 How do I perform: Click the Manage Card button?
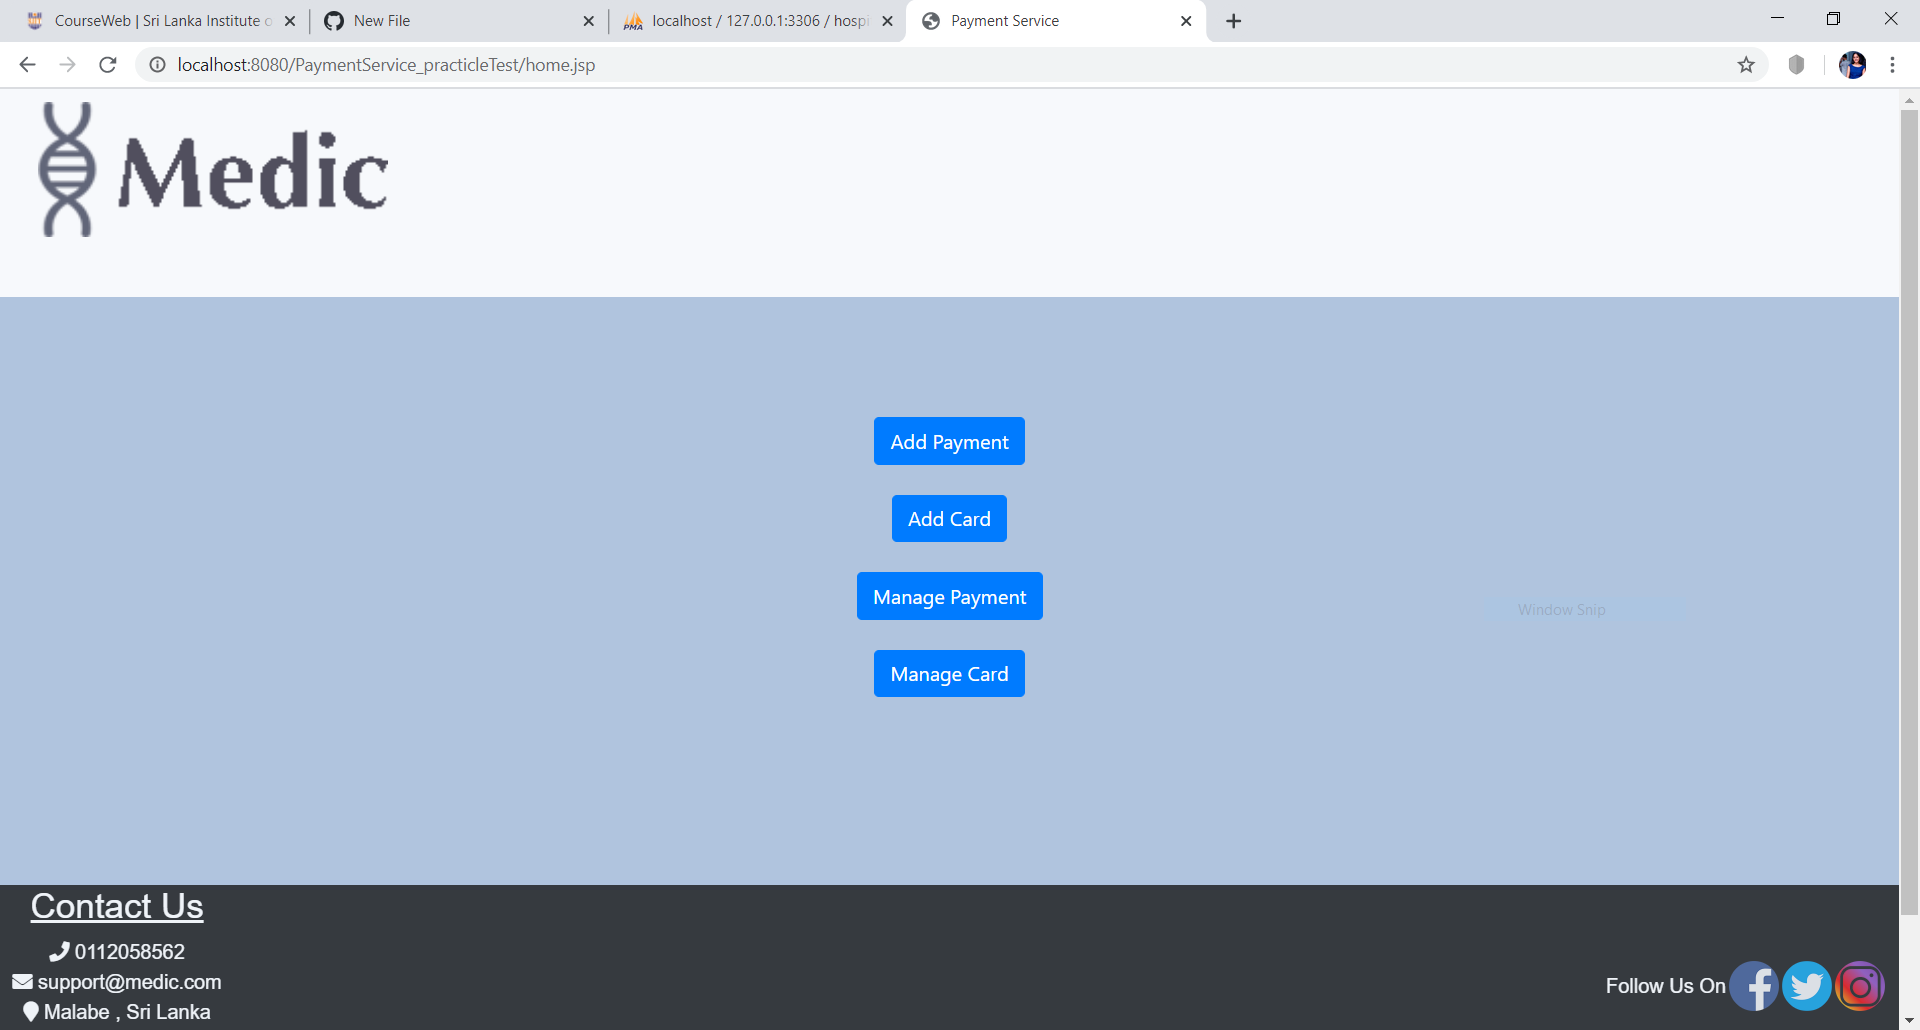click(948, 673)
